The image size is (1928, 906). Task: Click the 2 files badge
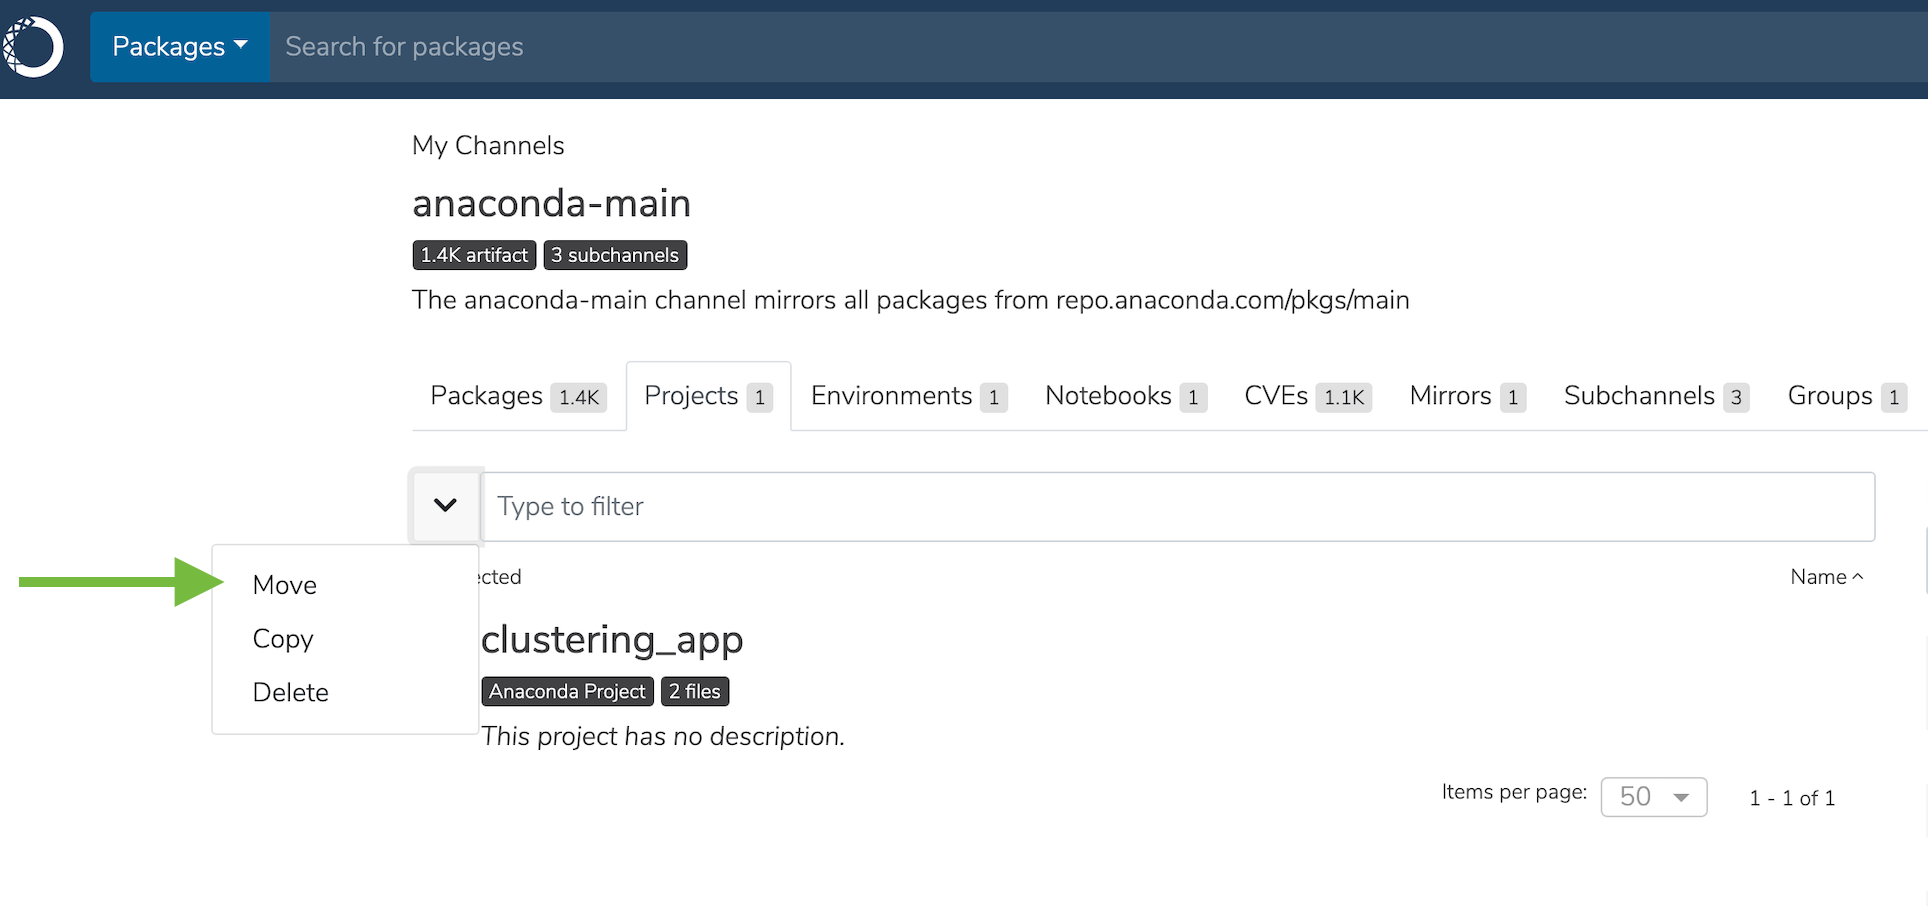coord(695,691)
